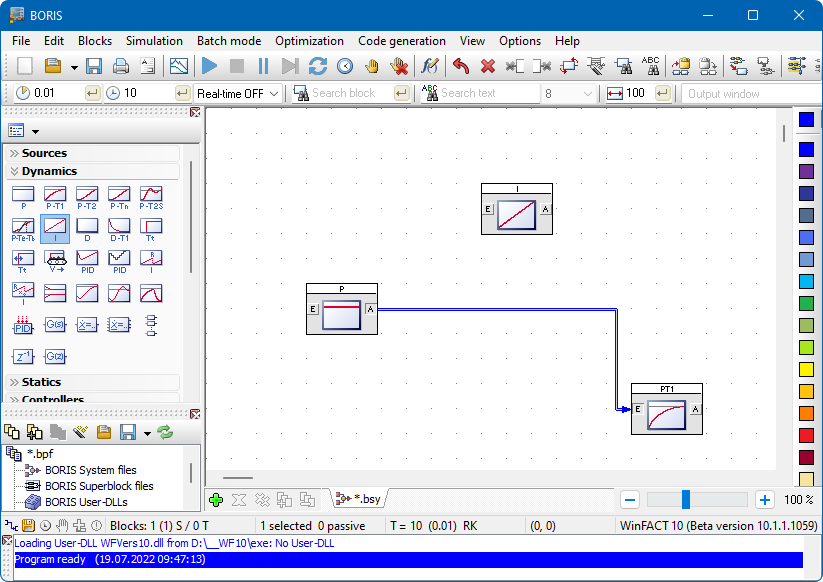
Task: Select the D block in Dynamics palette
Action: click(87, 229)
